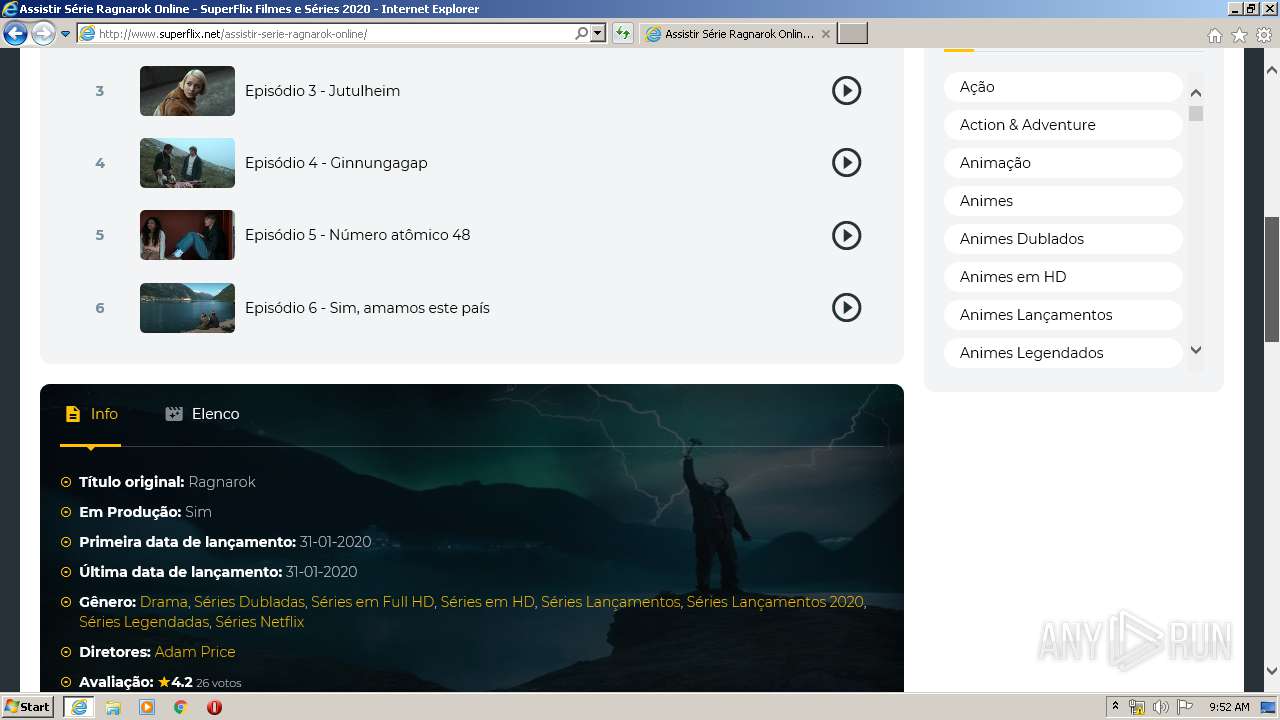Open the Animes em HD category
Image resolution: width=1280 pixels, height=720 pixels.
pyautogui.click(x=1063, y=277)
